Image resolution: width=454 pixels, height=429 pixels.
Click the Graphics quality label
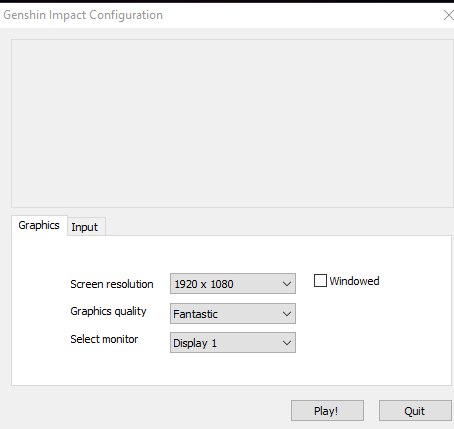(x=108, y=311)
